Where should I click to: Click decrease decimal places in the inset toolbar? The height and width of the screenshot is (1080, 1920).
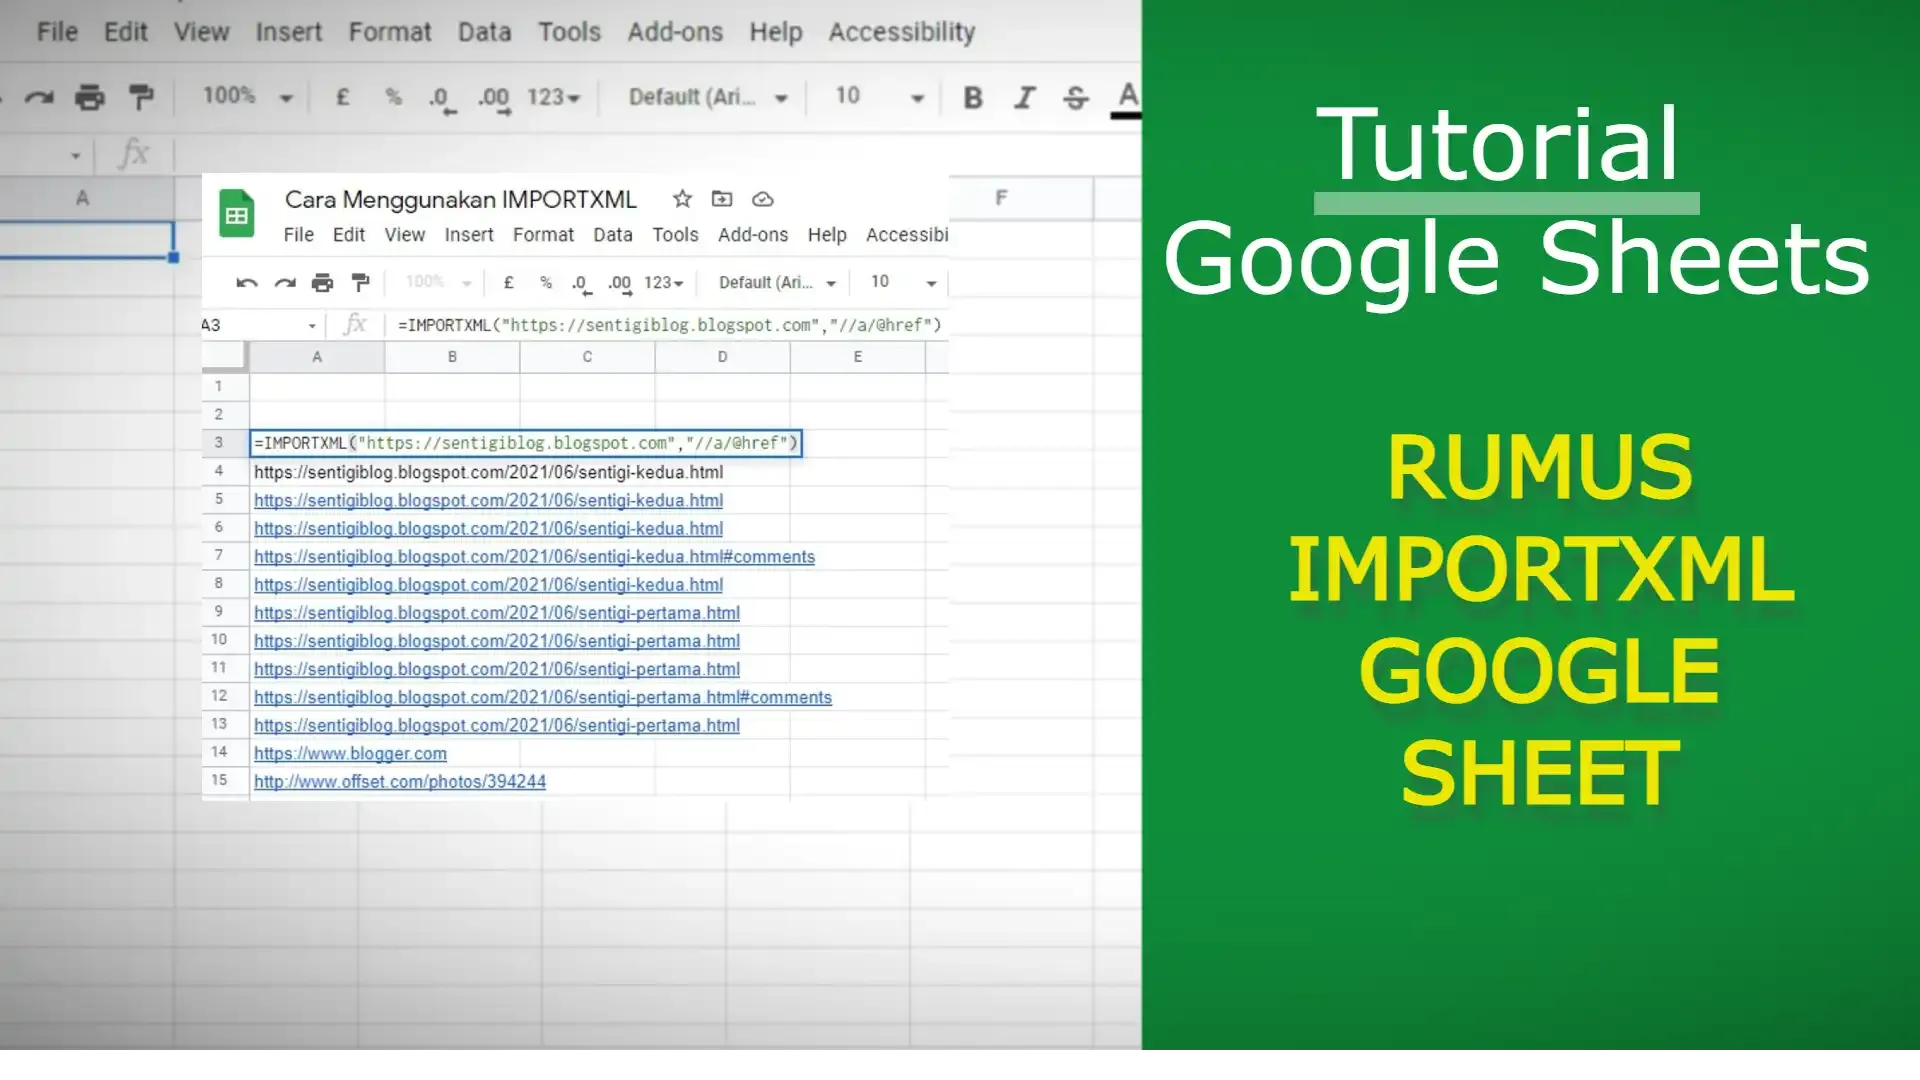(581, 284)
